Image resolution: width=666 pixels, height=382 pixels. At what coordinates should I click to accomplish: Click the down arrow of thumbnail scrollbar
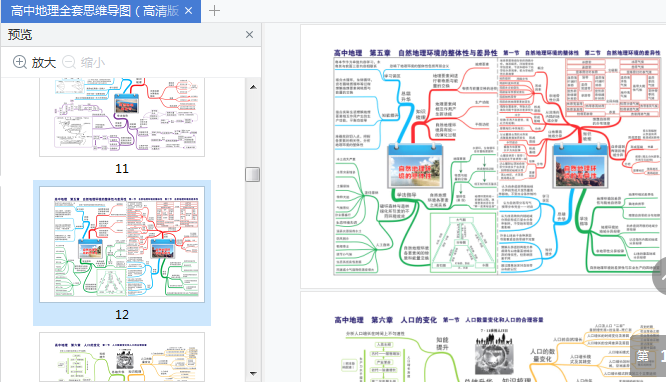click(253, 374)
